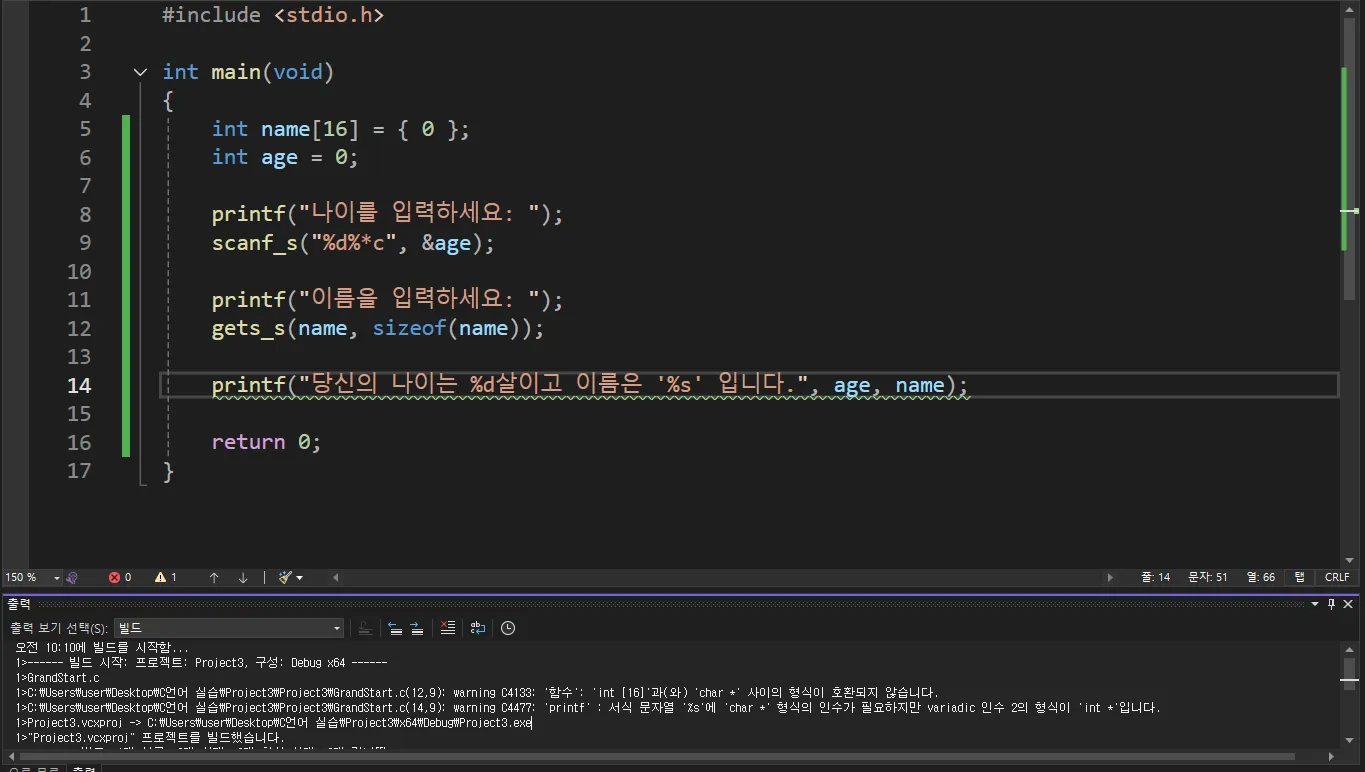Click the gets_s call on line 12
This screenshot has height=772, width=1365.
378,329
